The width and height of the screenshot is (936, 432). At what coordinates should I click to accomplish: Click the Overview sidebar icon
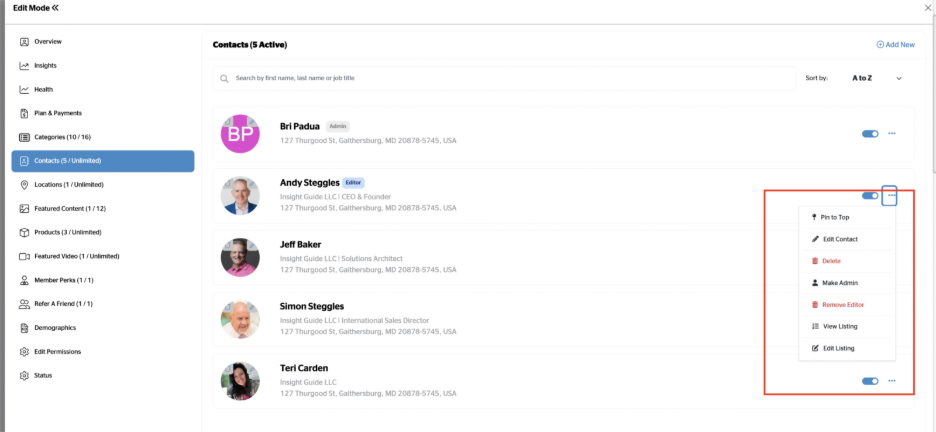(24, 41)
